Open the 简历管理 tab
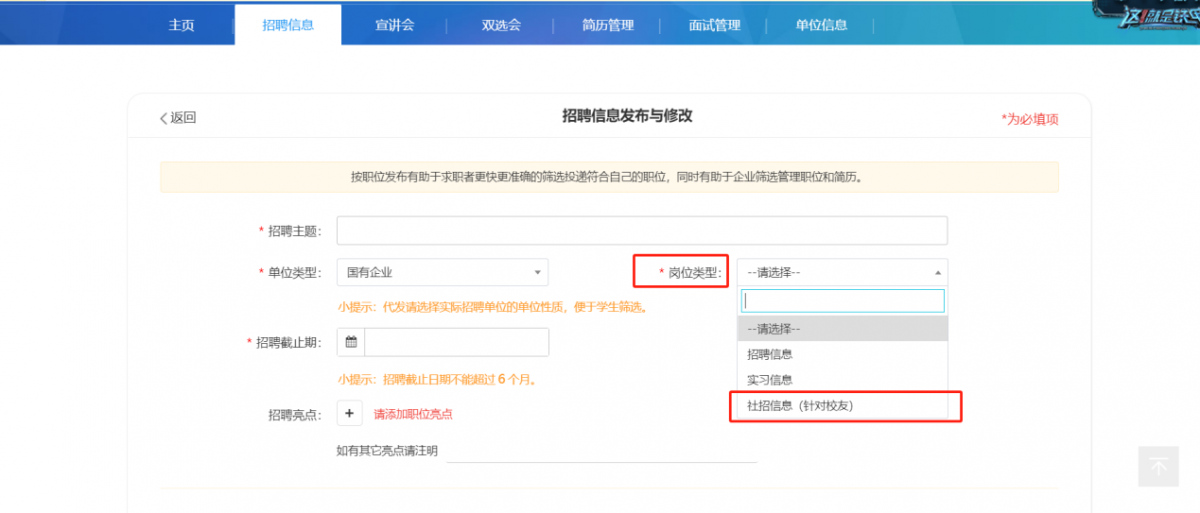The image size is (1200, 513). [608, 25]
